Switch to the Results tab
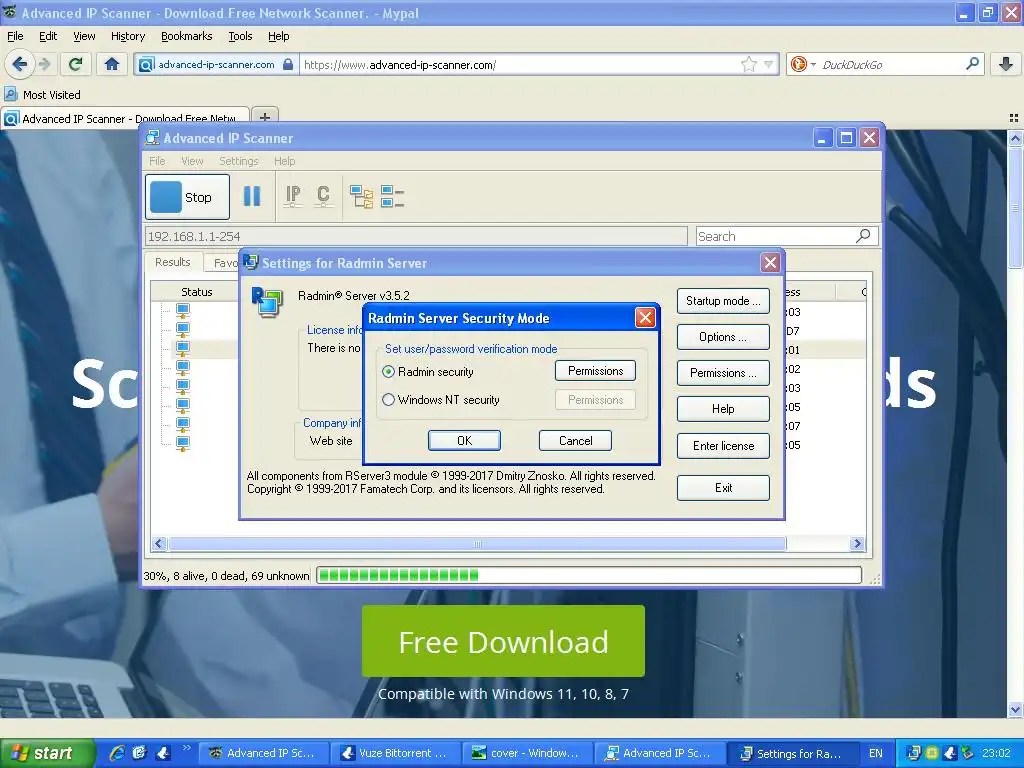Image resolution: width=1024 pixels, height=768 pixels. 172,262
